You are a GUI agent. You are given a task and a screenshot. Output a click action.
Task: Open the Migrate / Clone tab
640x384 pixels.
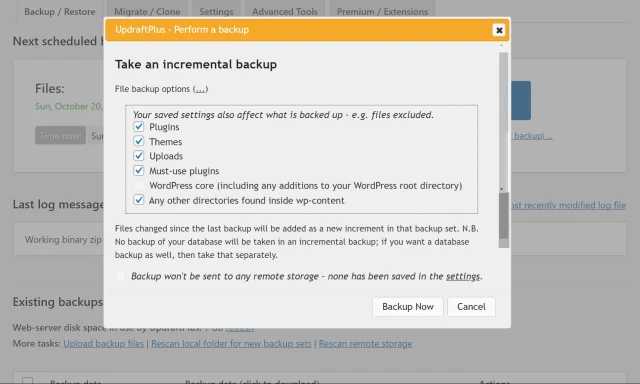[x=147, y=12]
